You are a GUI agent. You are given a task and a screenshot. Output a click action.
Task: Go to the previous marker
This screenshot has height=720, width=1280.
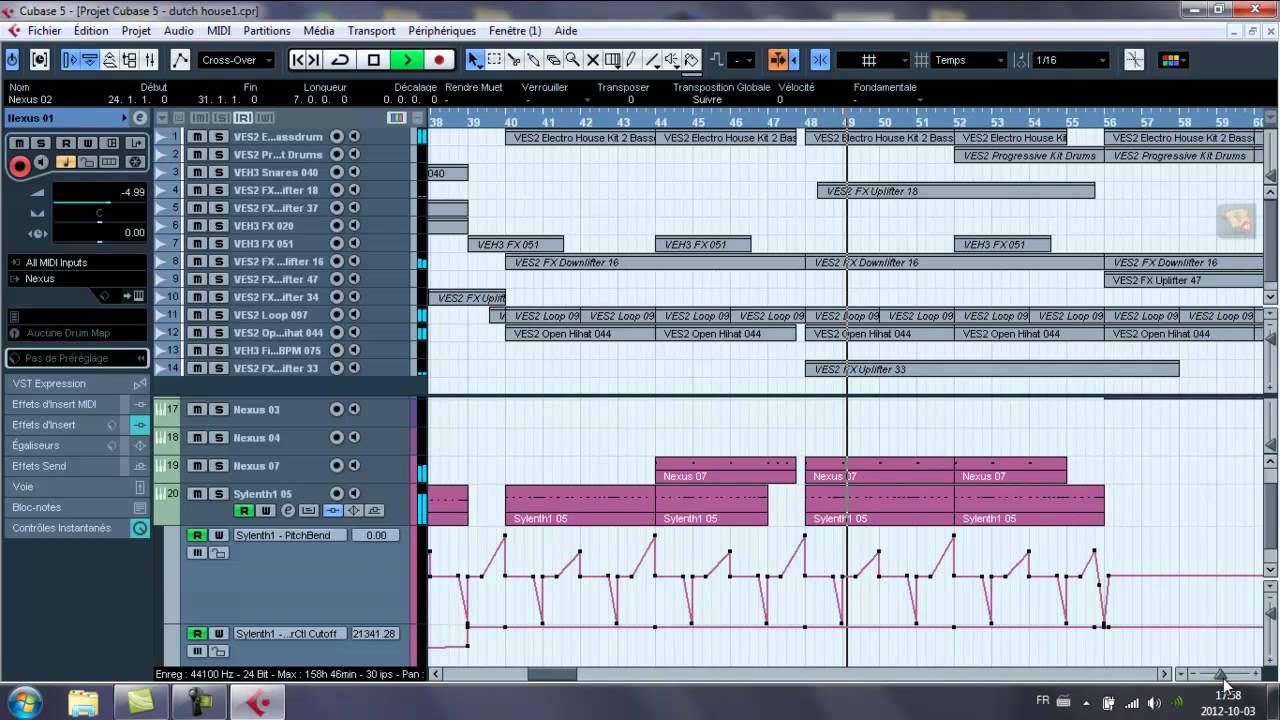298,60
